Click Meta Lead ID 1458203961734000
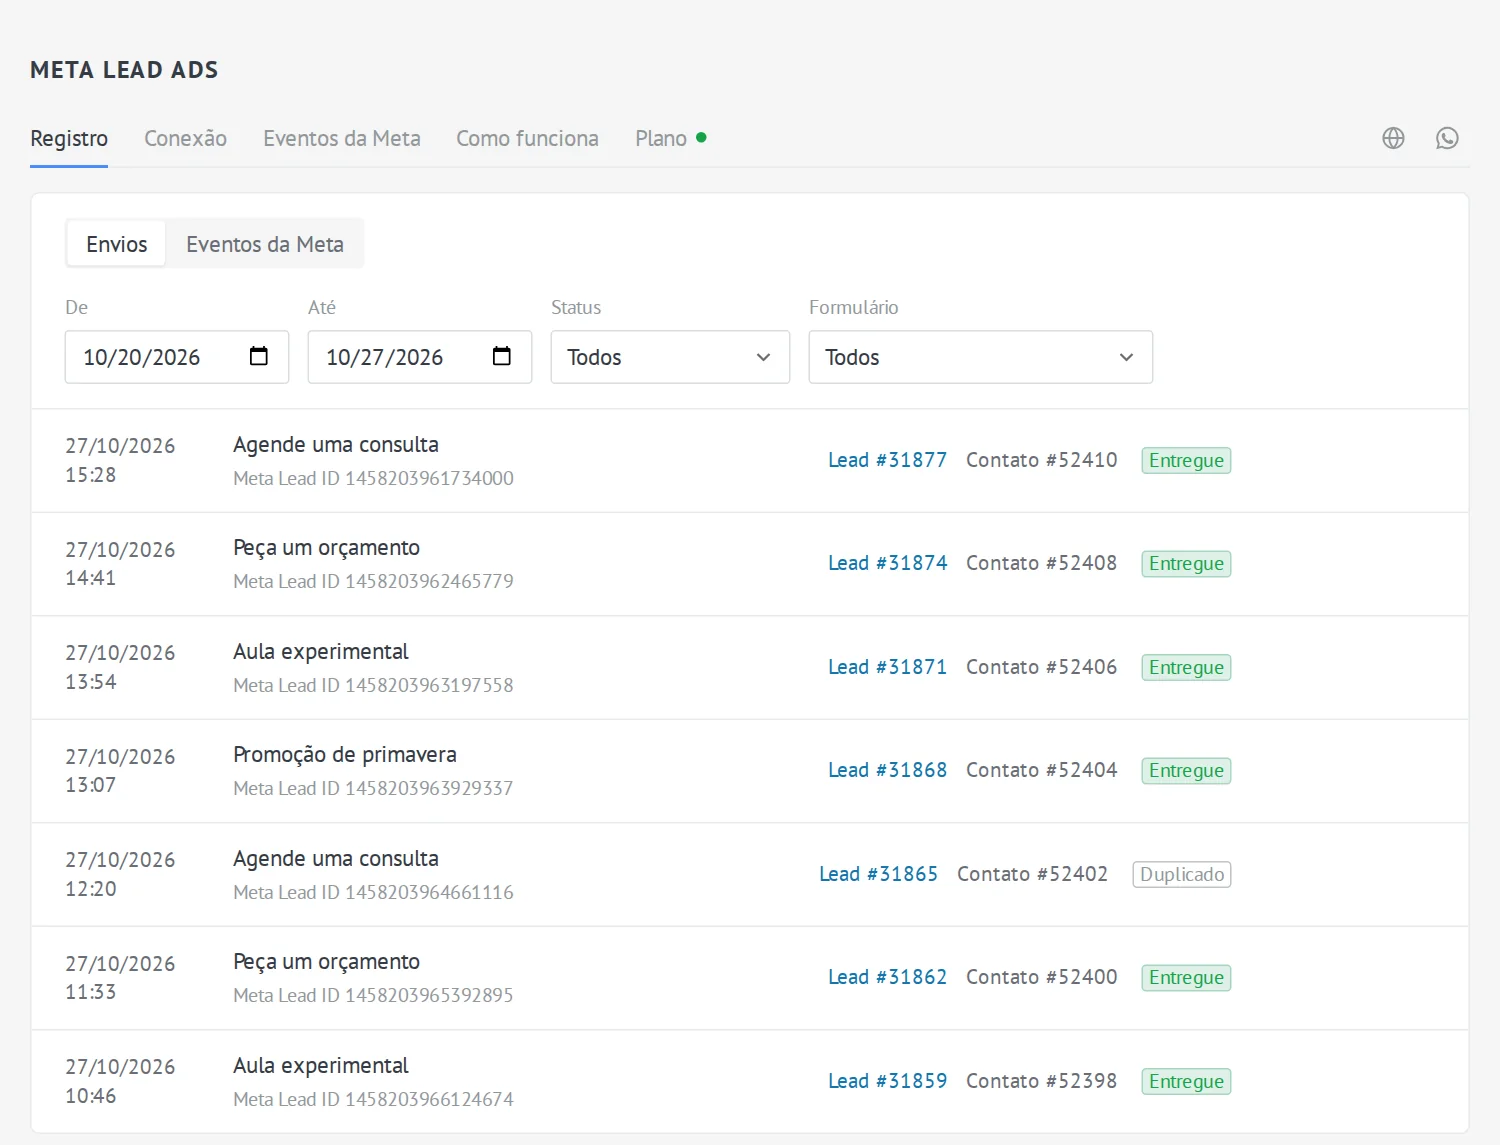The height and width of the screenshot is (1145, 1500). 373,478
